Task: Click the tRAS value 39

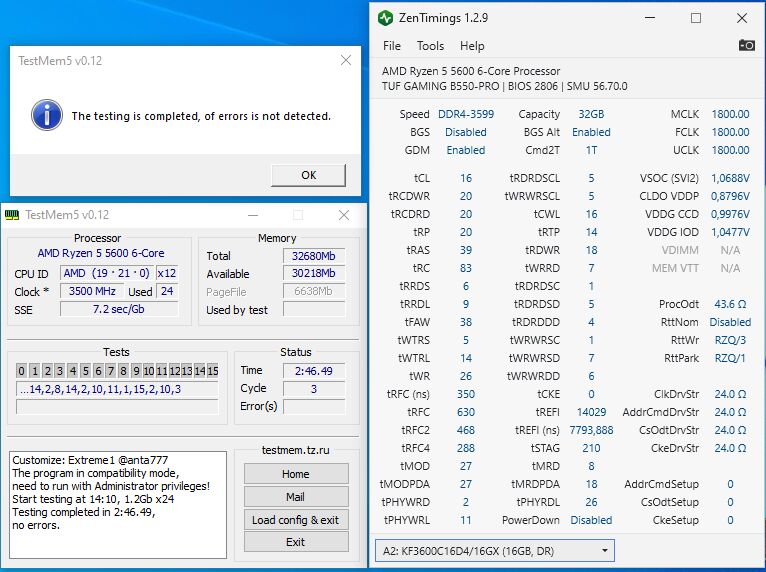Action: 466,250
